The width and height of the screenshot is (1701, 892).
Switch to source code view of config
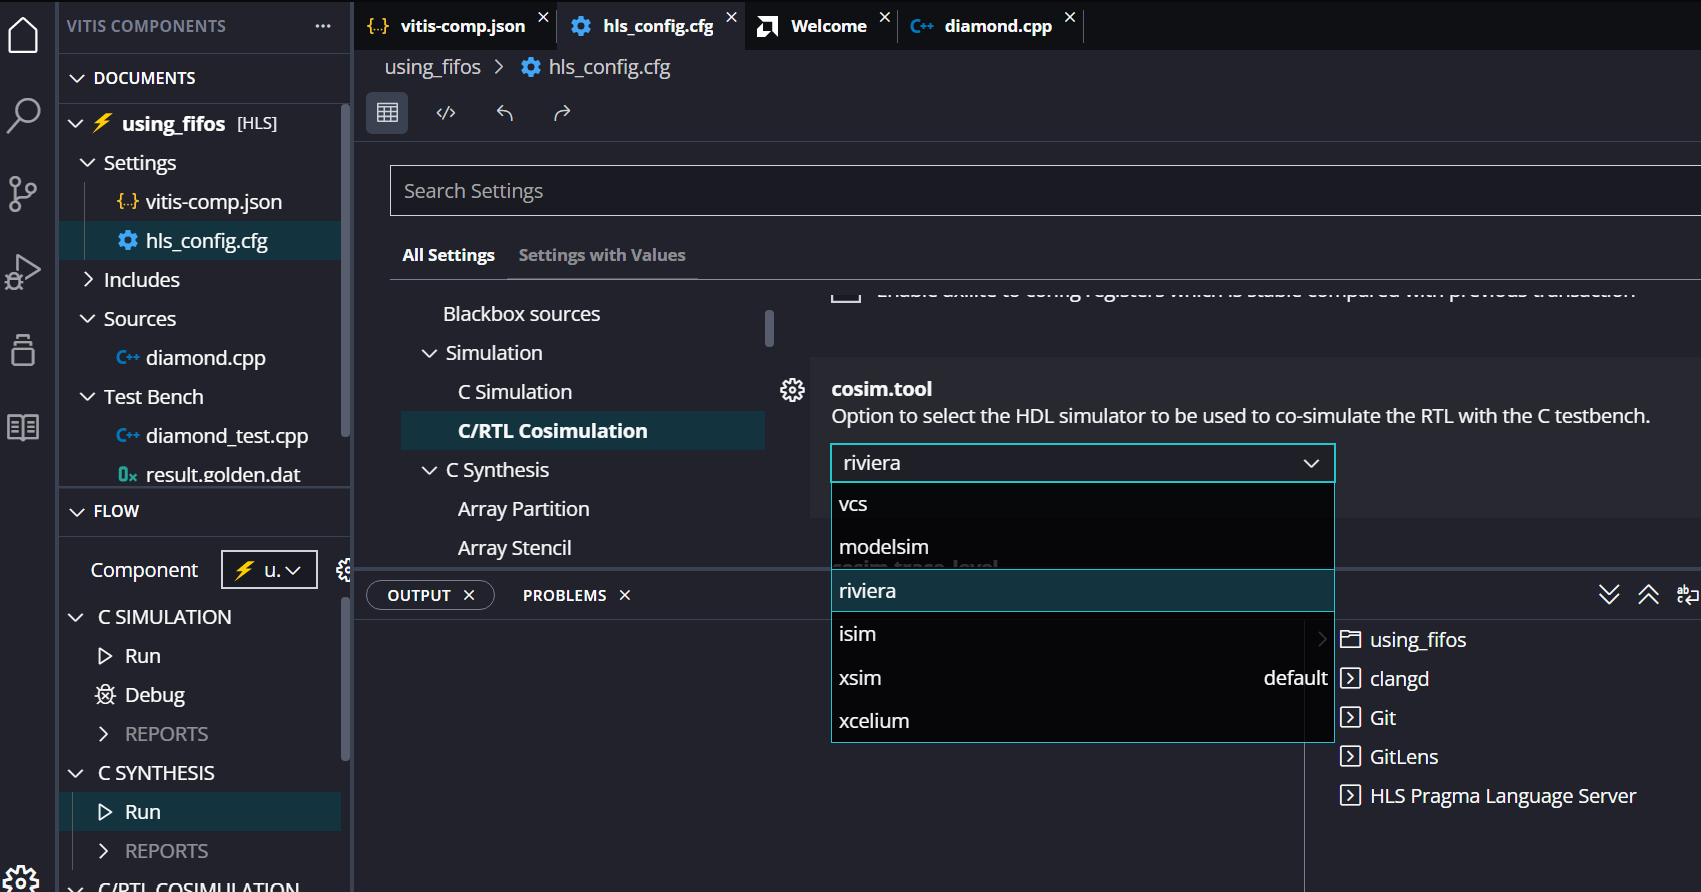click(x=446, y=113)
